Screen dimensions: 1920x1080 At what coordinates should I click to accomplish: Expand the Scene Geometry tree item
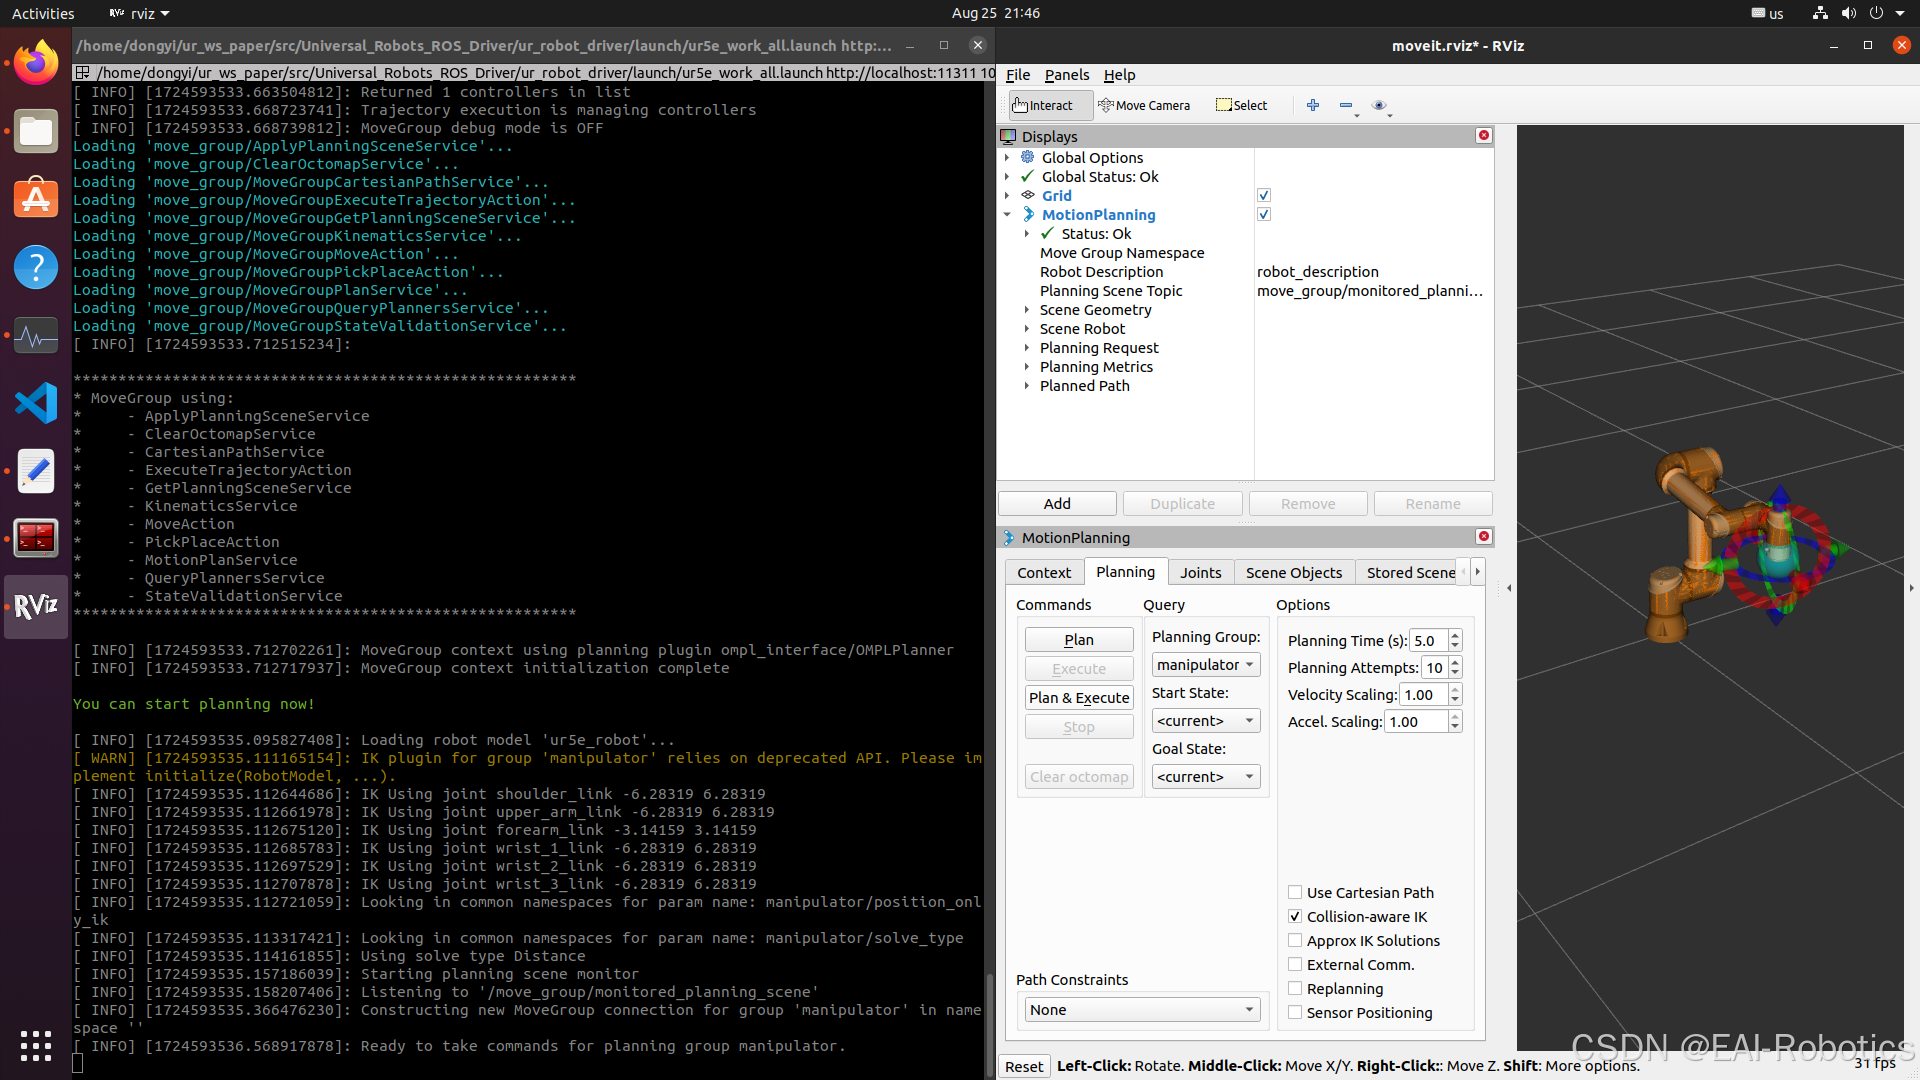point(1027,309)
